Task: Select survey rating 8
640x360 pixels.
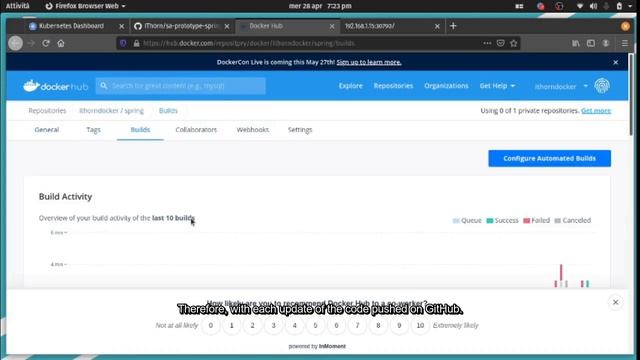Action: 378,325
